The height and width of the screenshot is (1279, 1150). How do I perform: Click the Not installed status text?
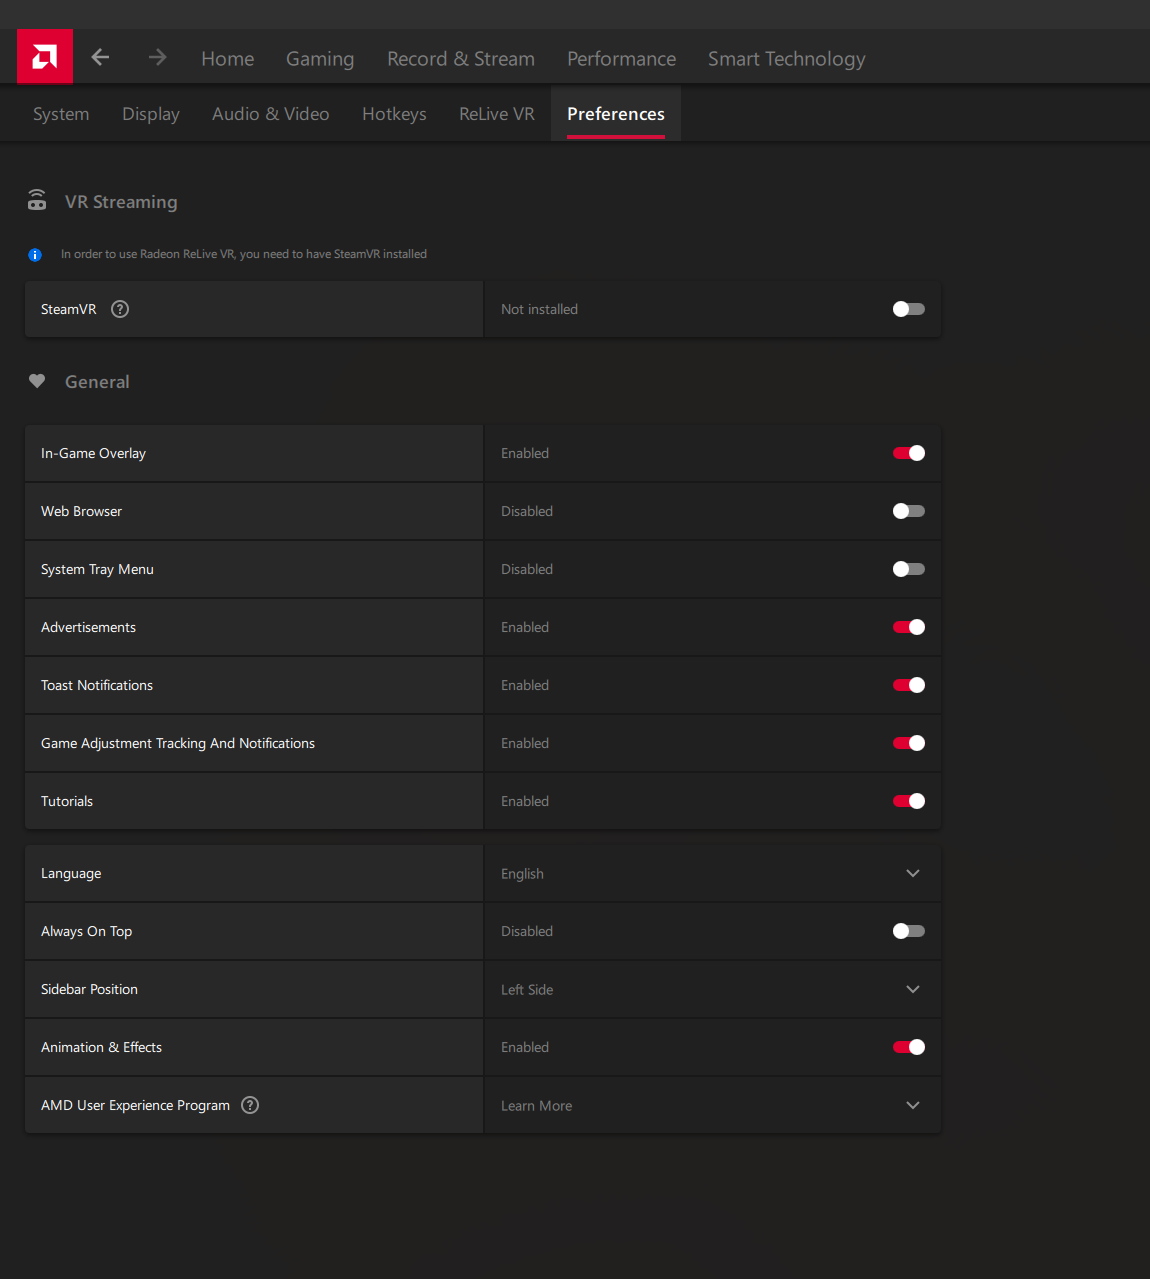[x=540, y=310]
